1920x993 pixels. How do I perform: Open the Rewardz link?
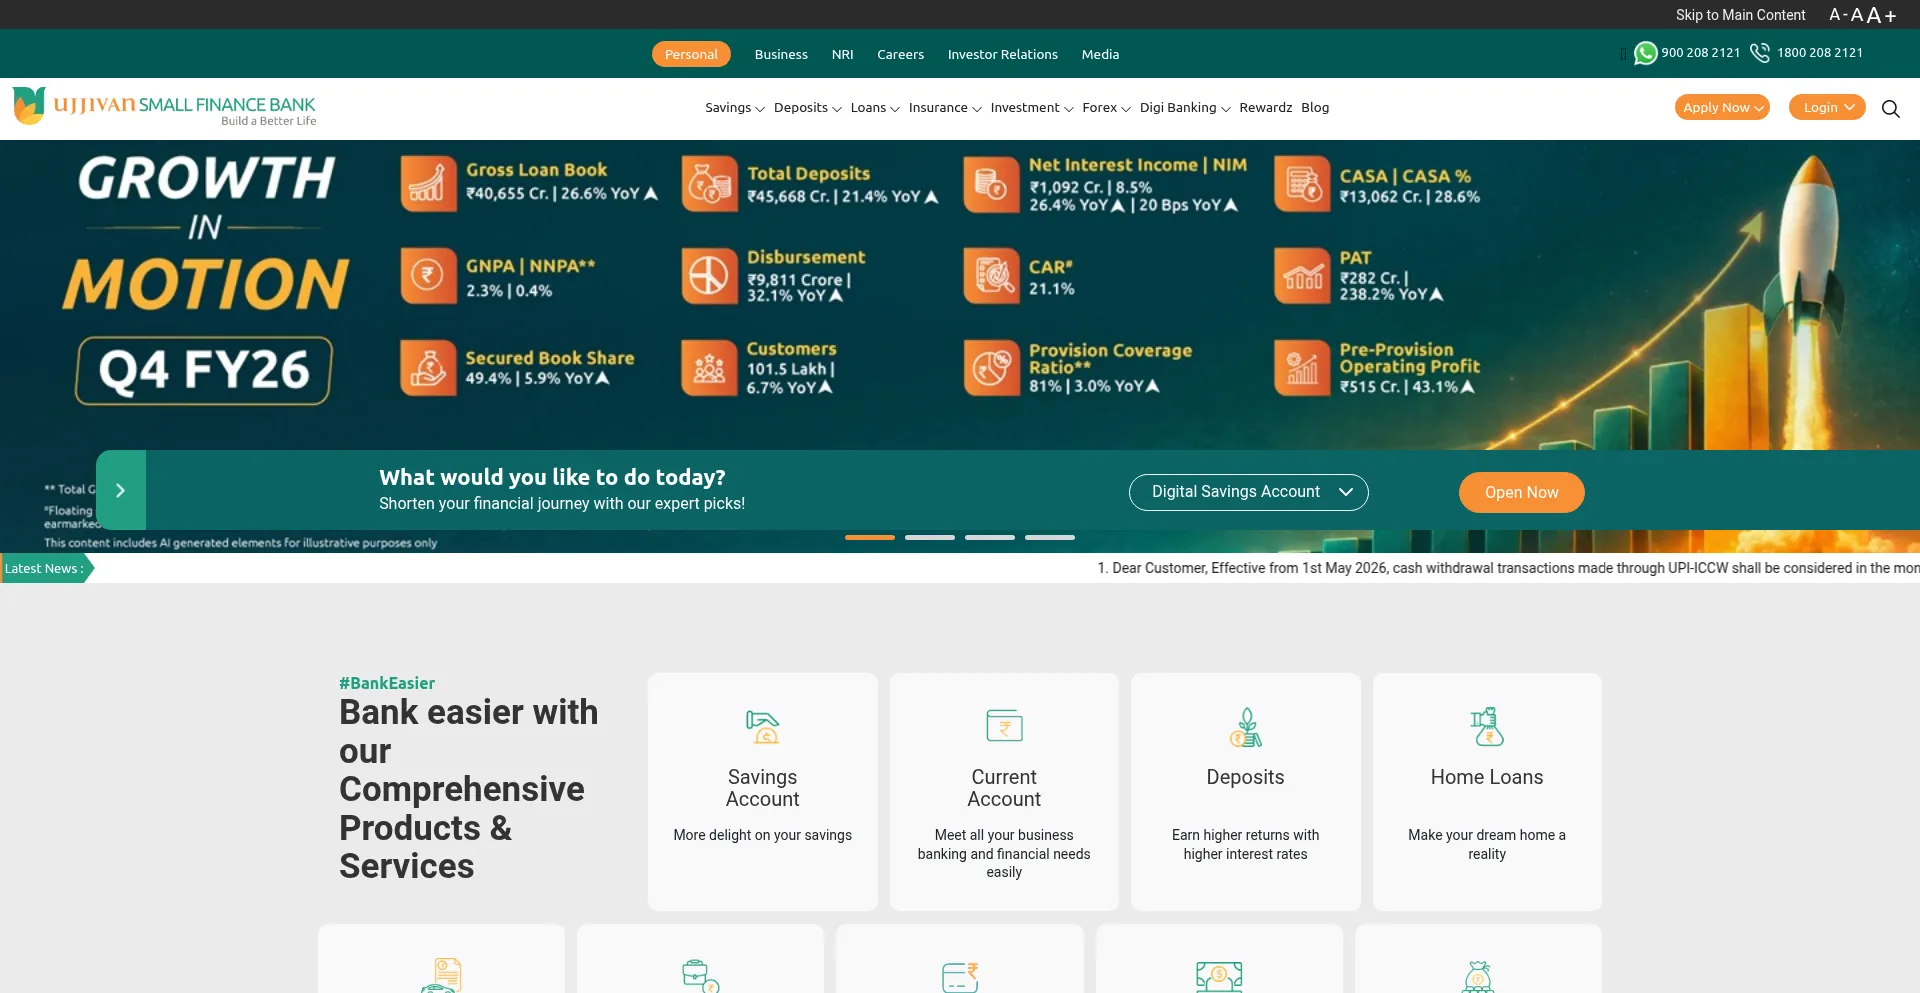tap(1266, 108)
